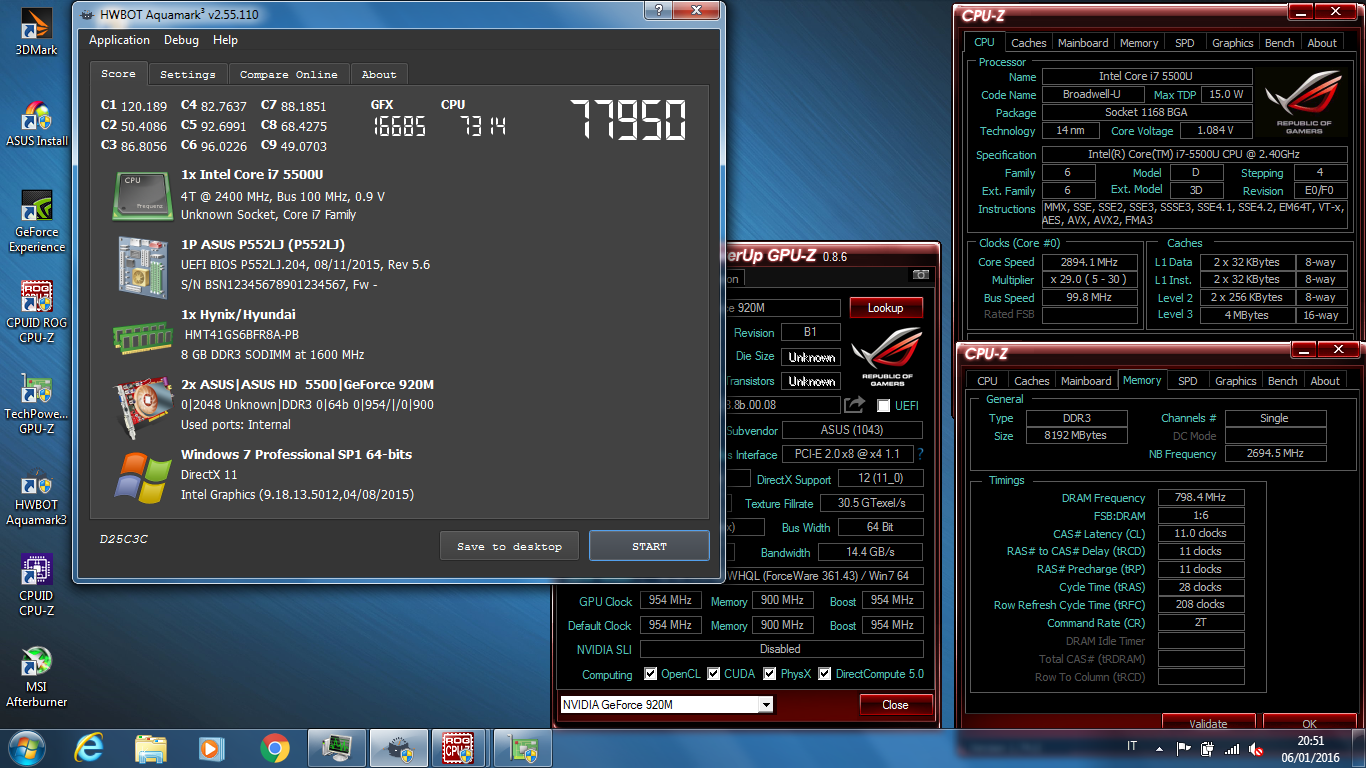The height and width of the screenshot is (768, 1366).
Task: Open Google Chrome from taskbar
Action: click(274, 748)
